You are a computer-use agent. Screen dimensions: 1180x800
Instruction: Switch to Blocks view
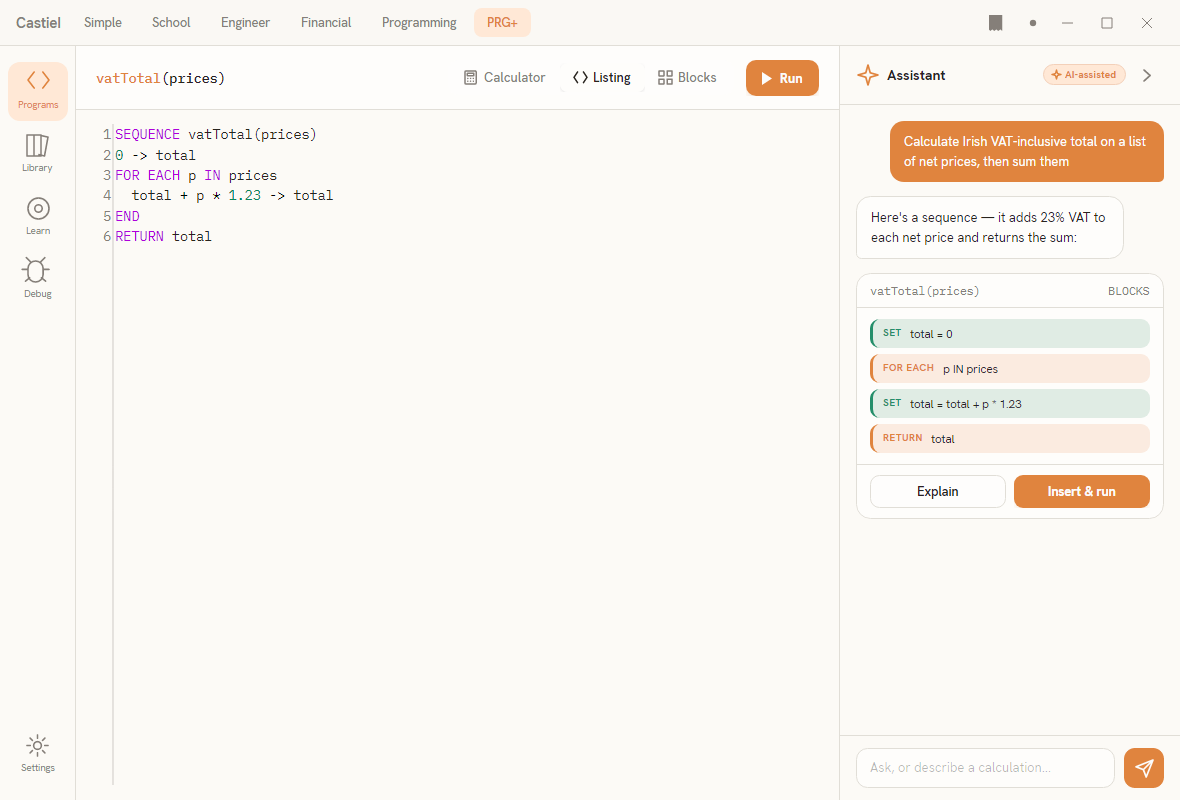[687, 78]
